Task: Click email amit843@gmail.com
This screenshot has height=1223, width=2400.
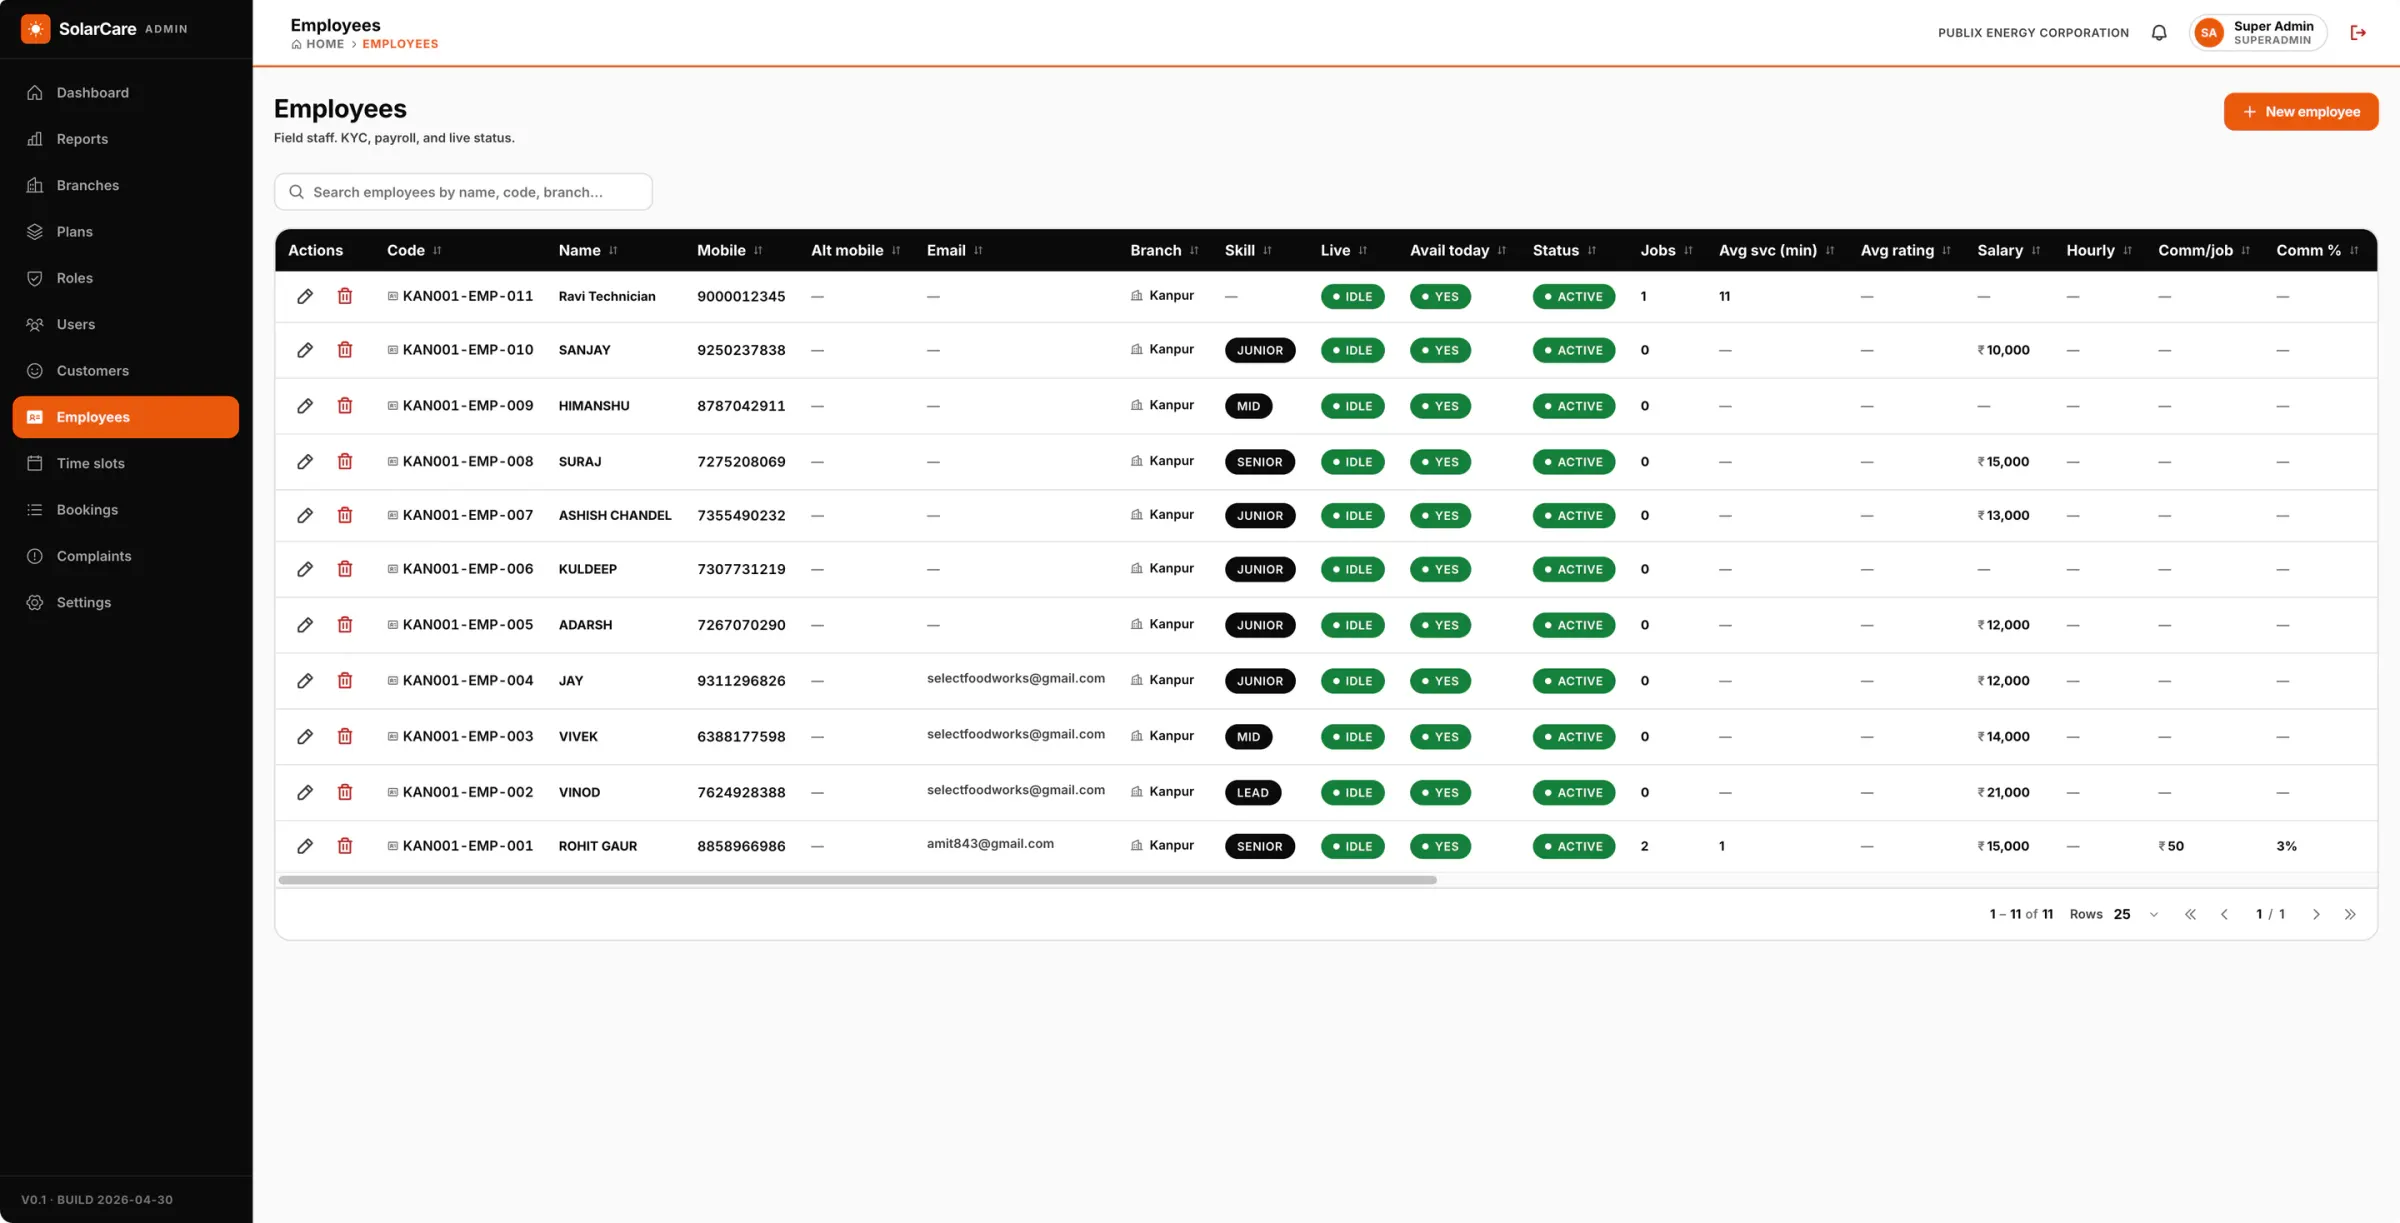Action: (x=990, y=843)
